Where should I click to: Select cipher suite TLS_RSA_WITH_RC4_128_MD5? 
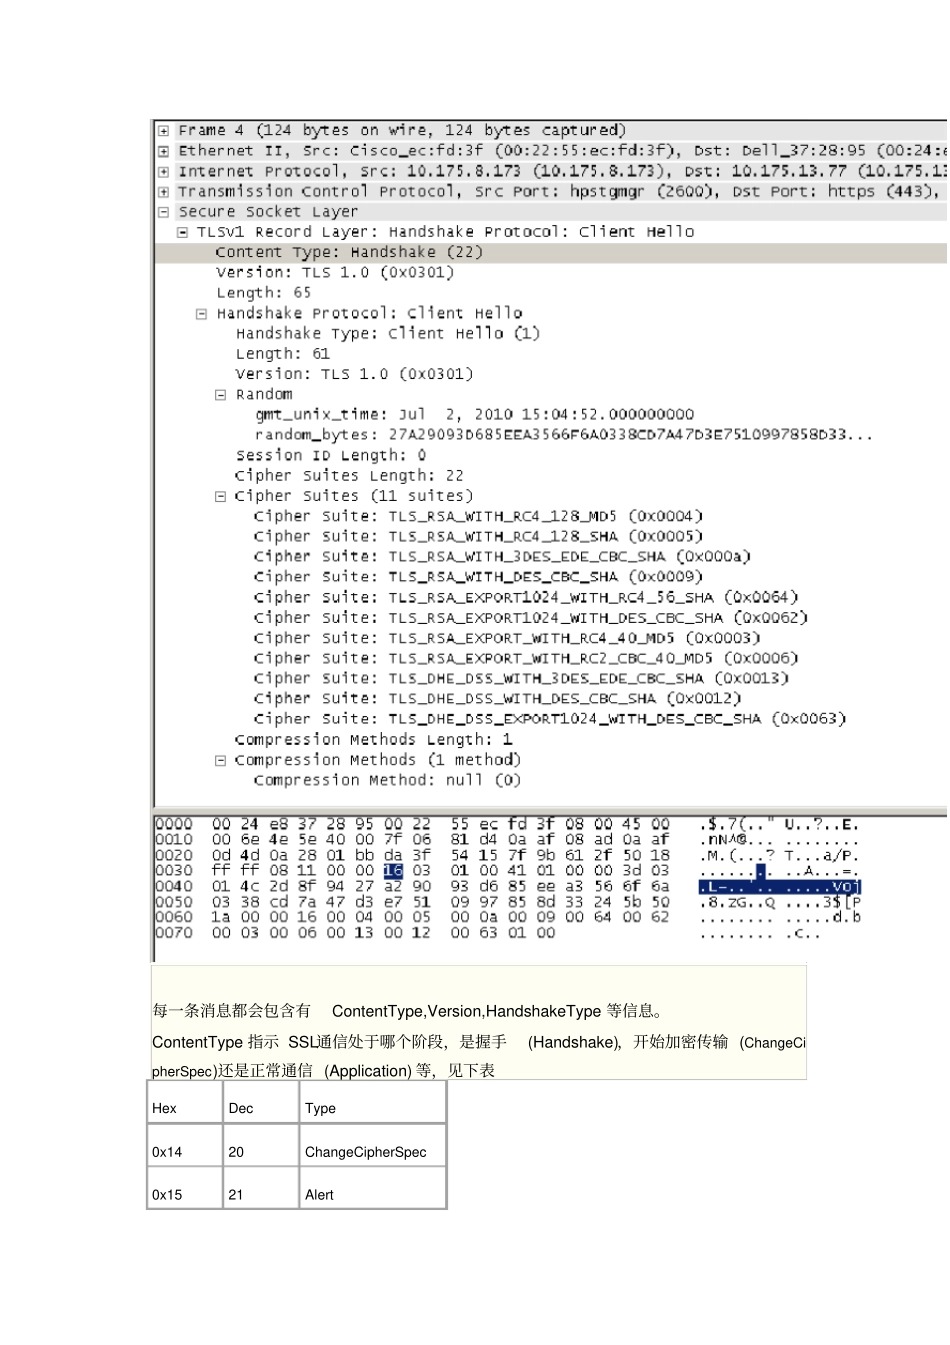[478, 516]
